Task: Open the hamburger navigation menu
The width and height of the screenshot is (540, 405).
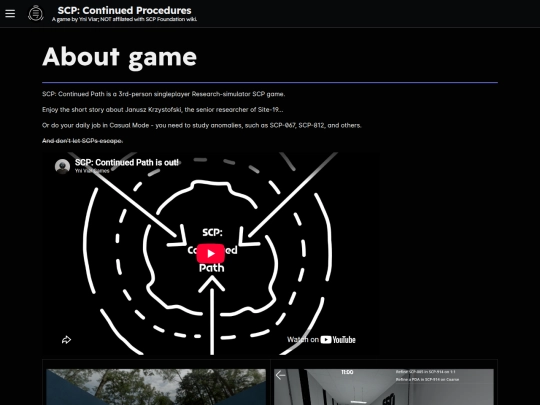Action: click(10, 13)
